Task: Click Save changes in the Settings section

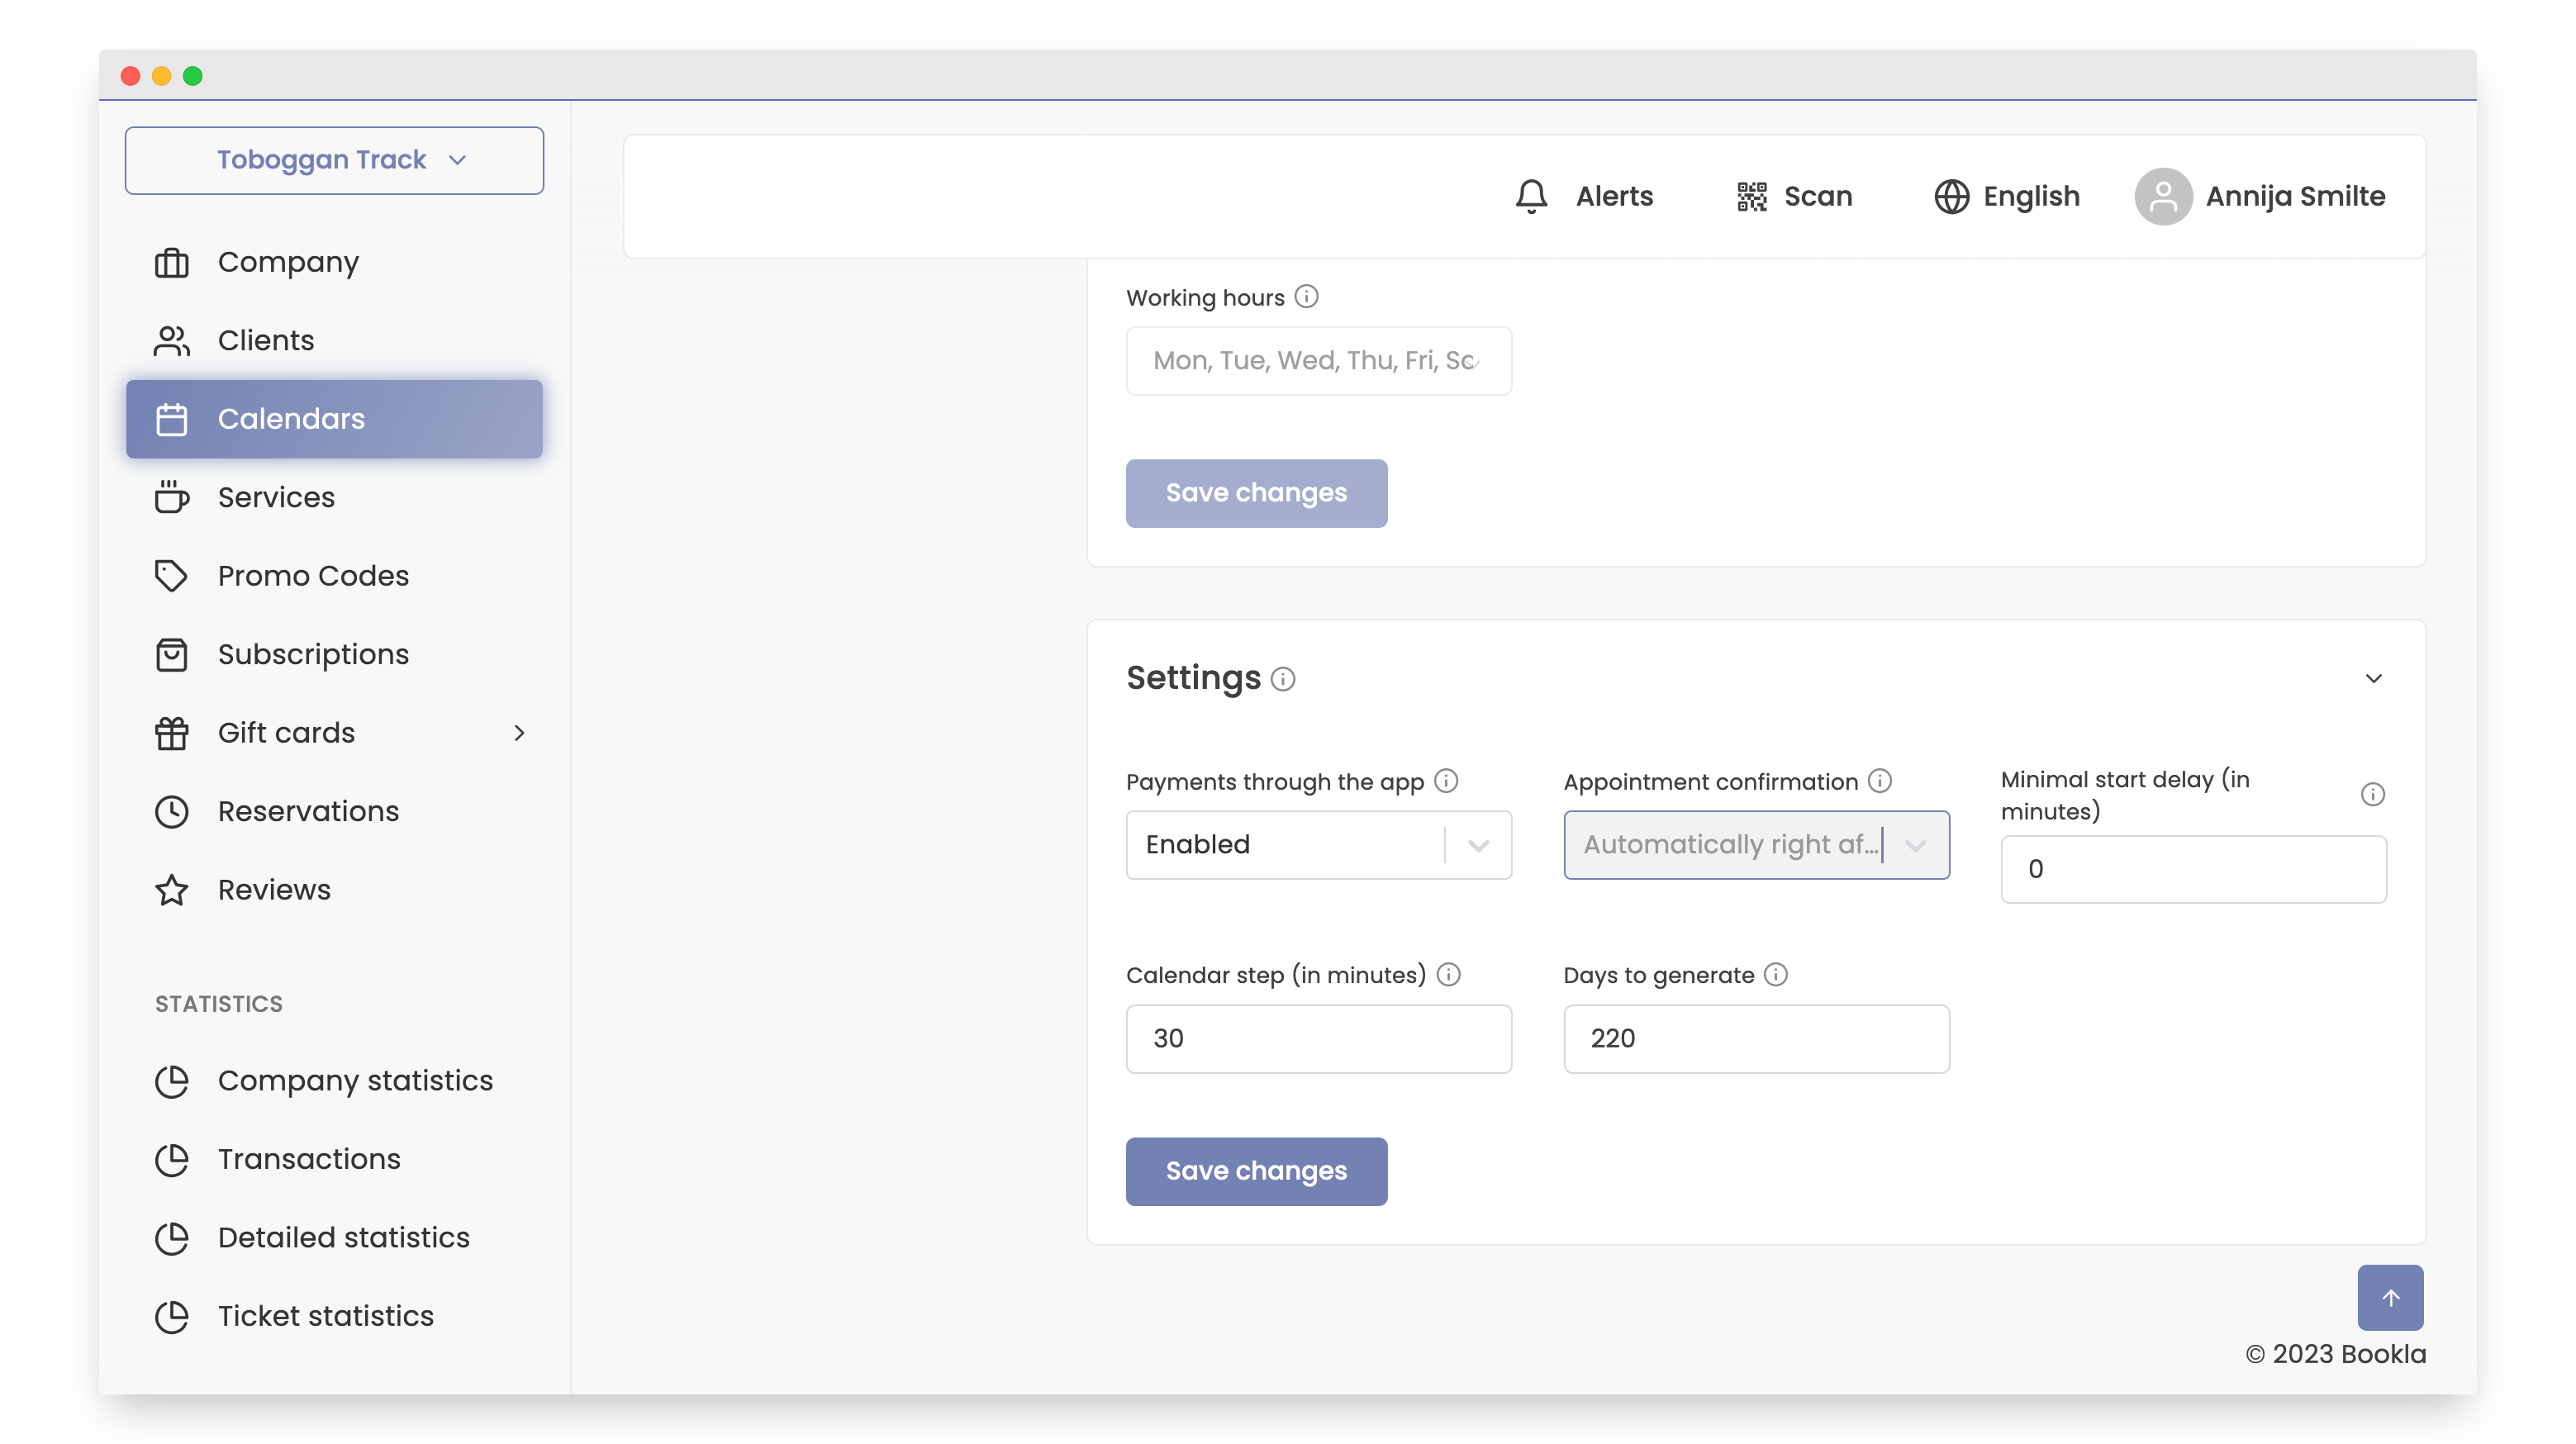Action: click(1256, 1171)
